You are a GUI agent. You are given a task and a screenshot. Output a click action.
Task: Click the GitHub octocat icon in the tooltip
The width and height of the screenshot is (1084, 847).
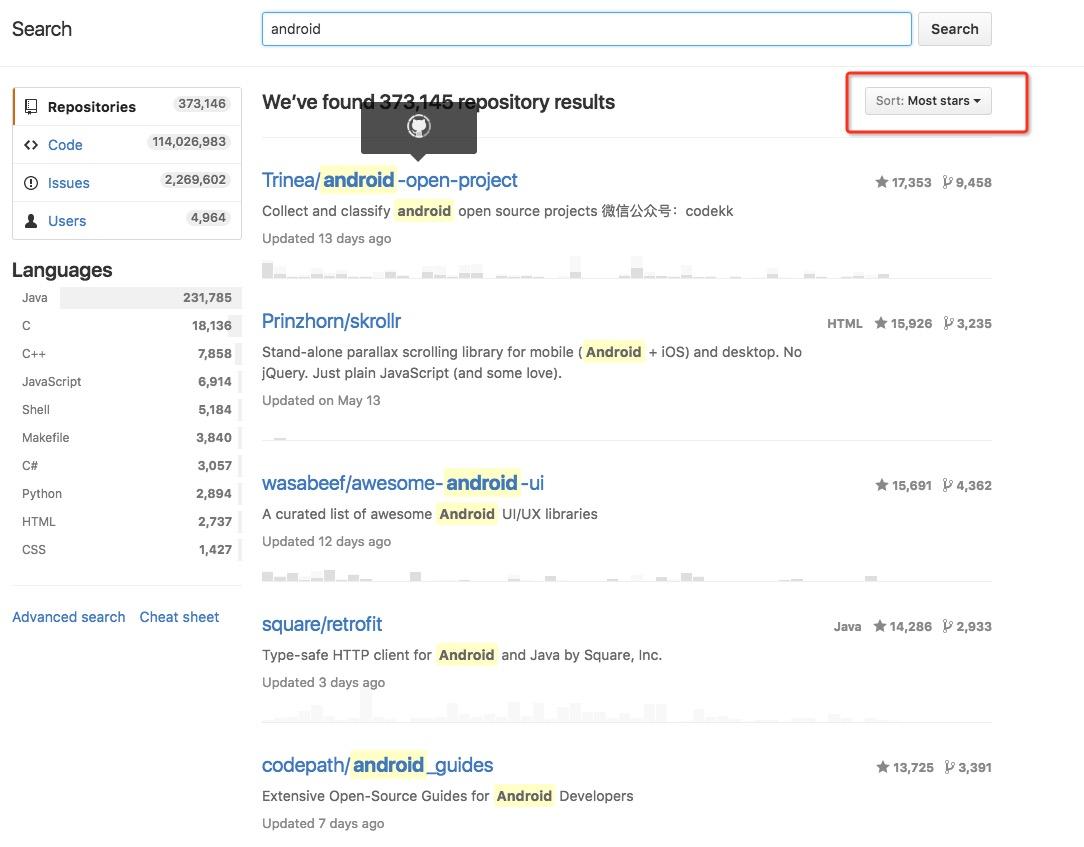418,126
